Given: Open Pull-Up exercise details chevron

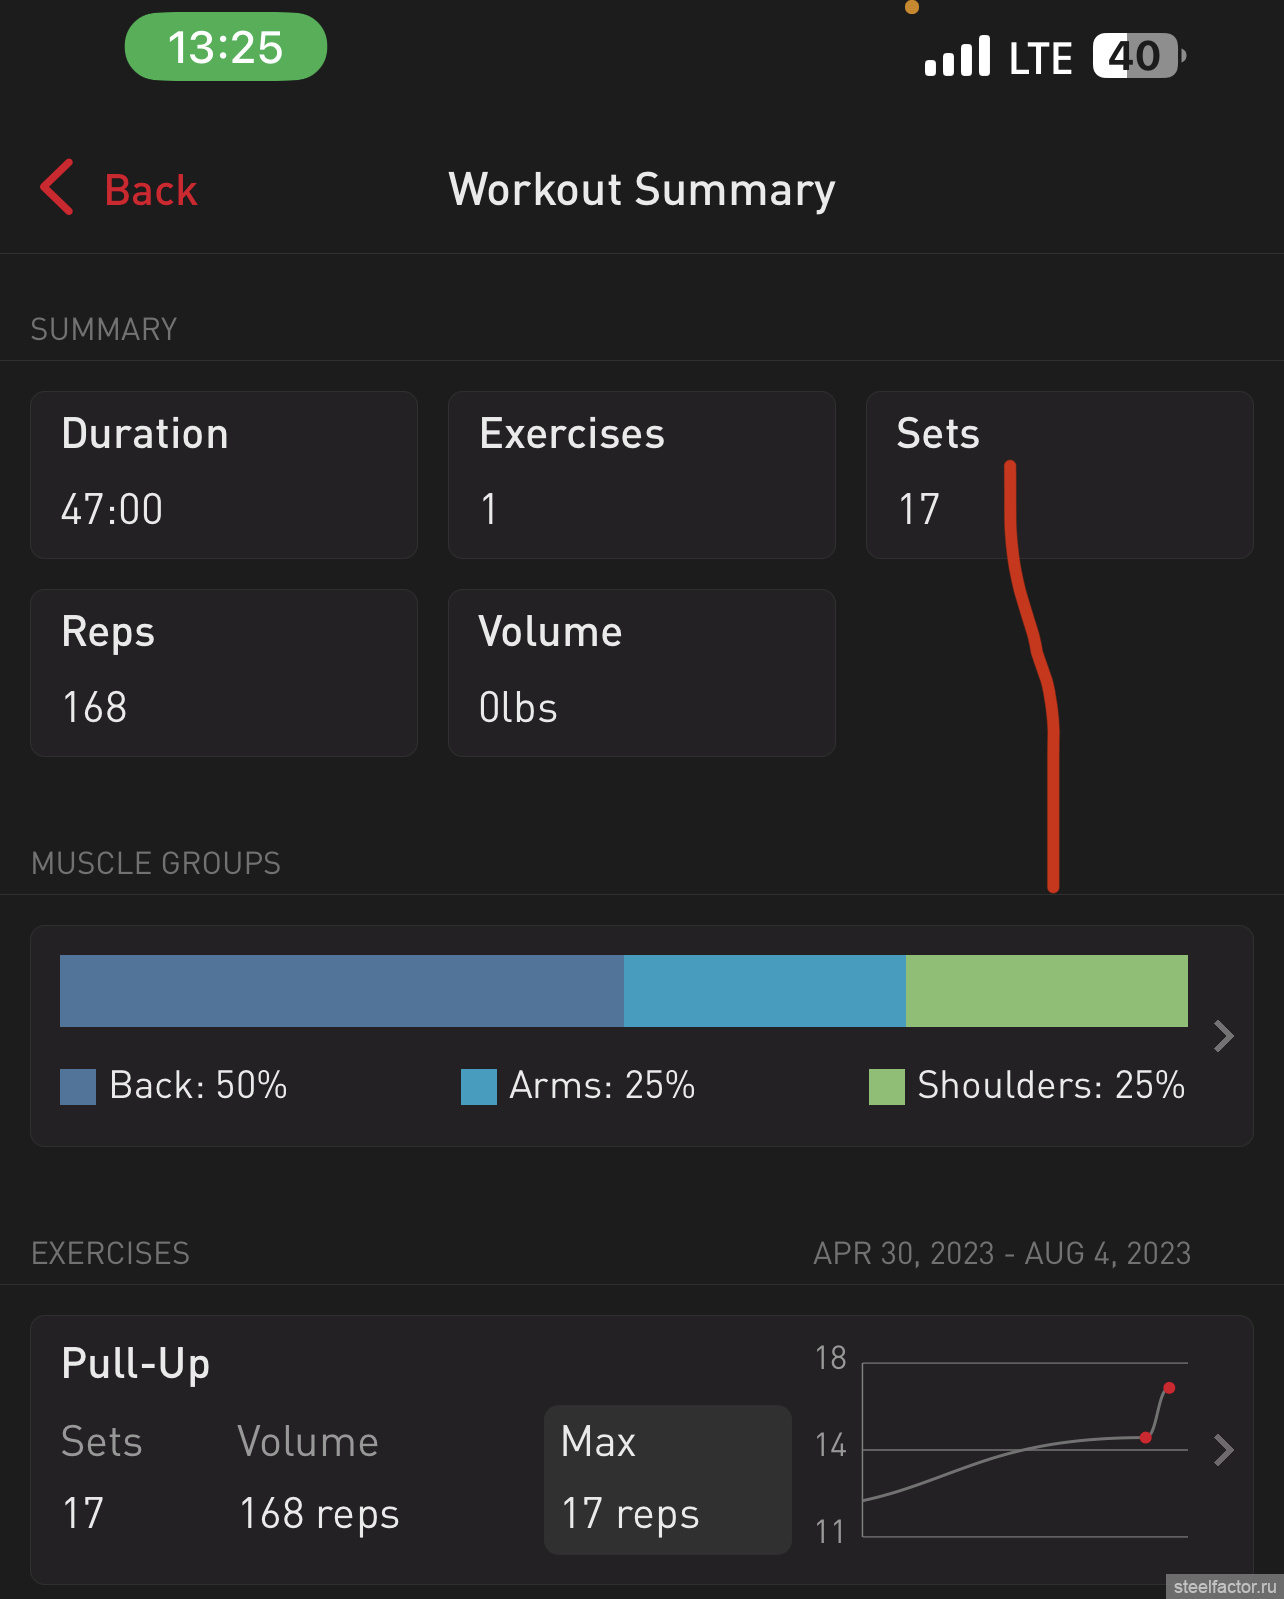Looking at the screenshot, I should click(1222, 1450).
